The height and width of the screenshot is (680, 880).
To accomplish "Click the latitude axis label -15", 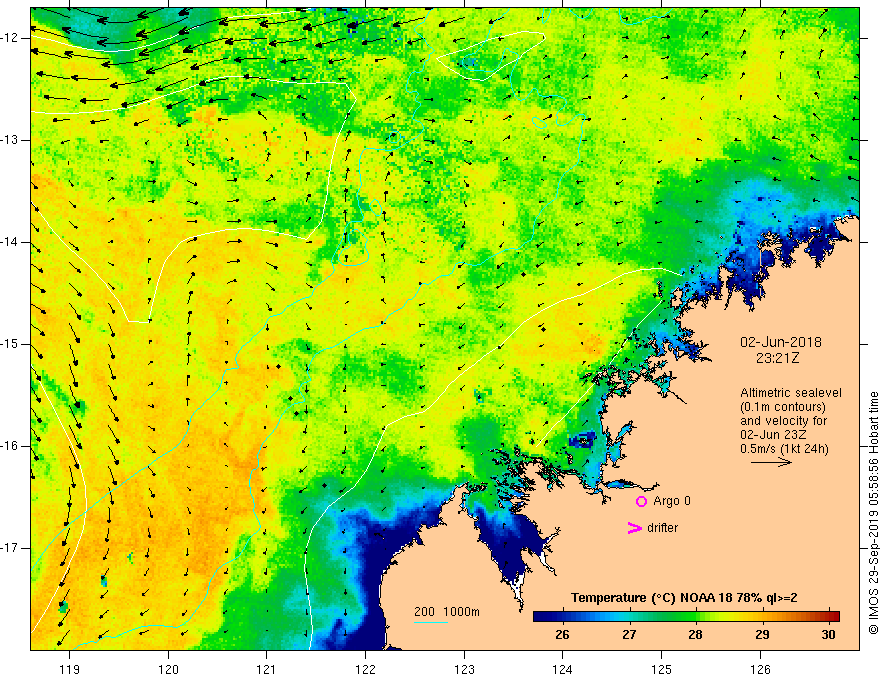I will (x=12, y=344).
